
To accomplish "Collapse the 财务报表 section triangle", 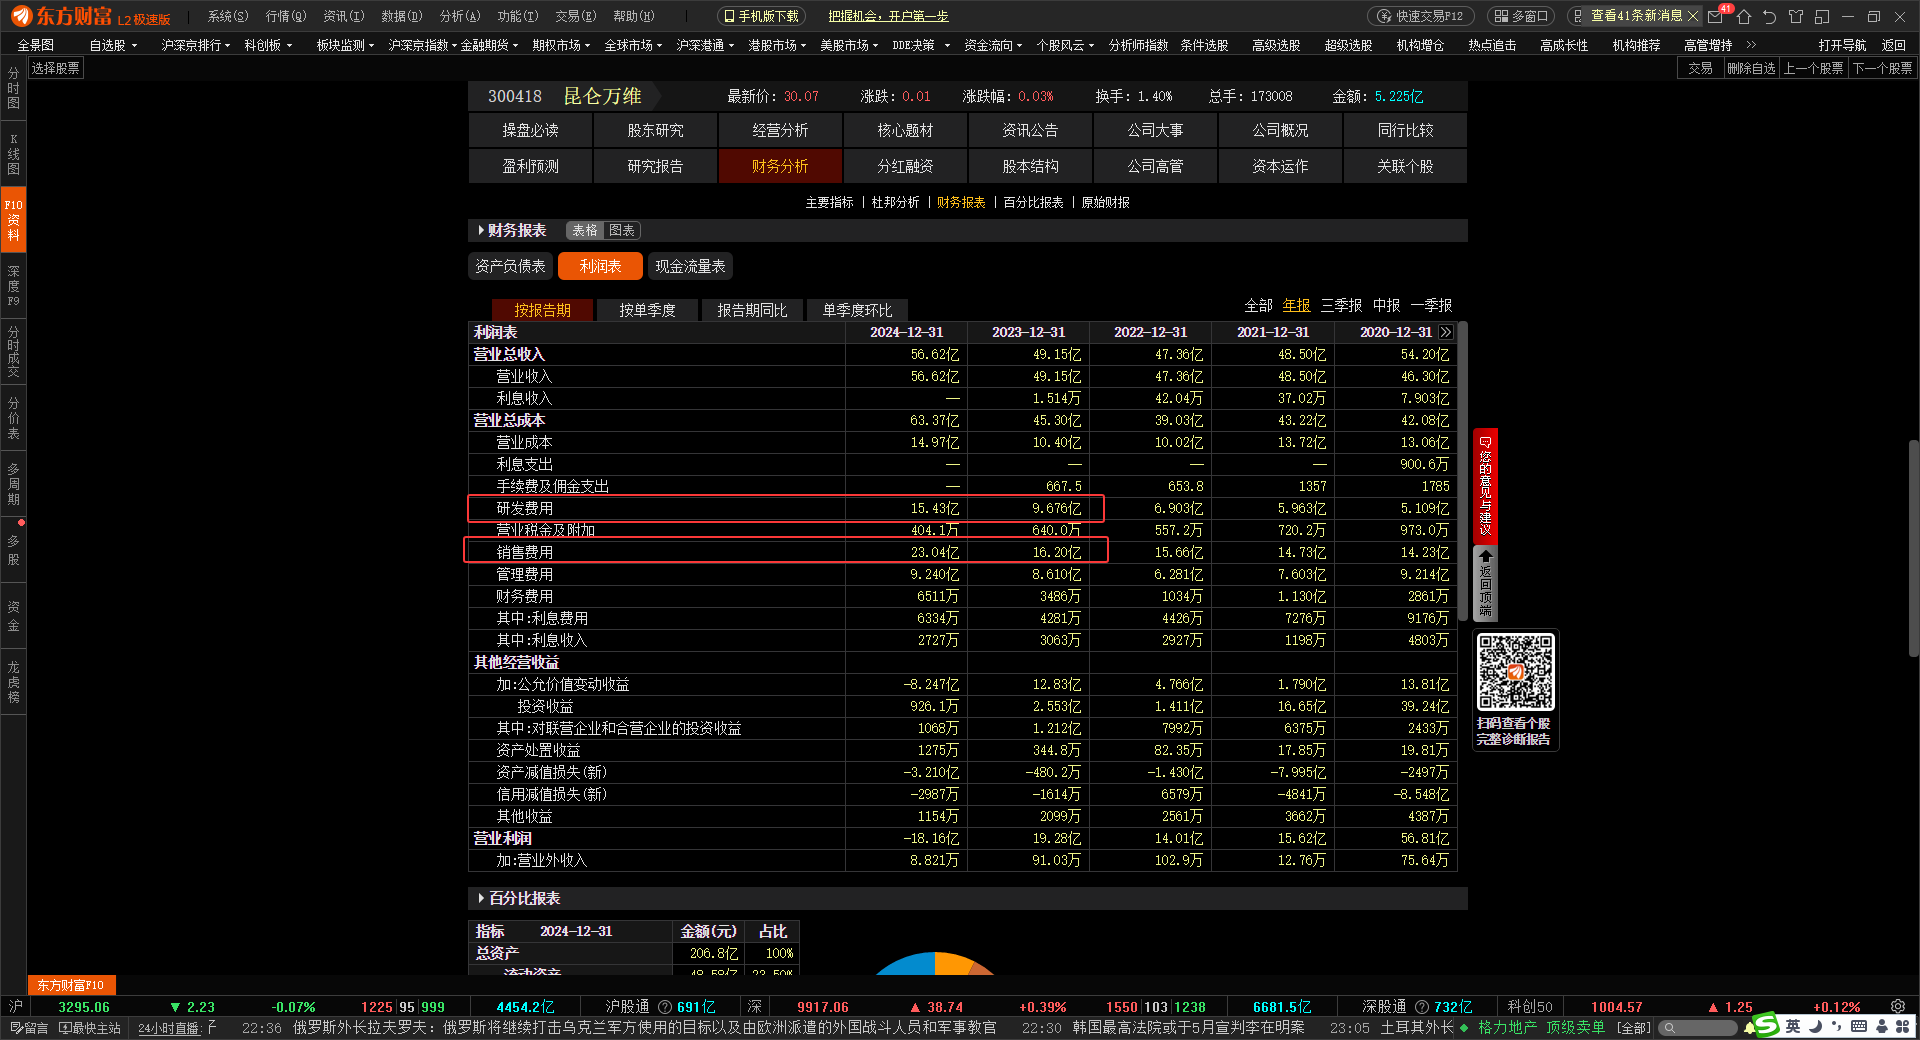I will (481, 231).
